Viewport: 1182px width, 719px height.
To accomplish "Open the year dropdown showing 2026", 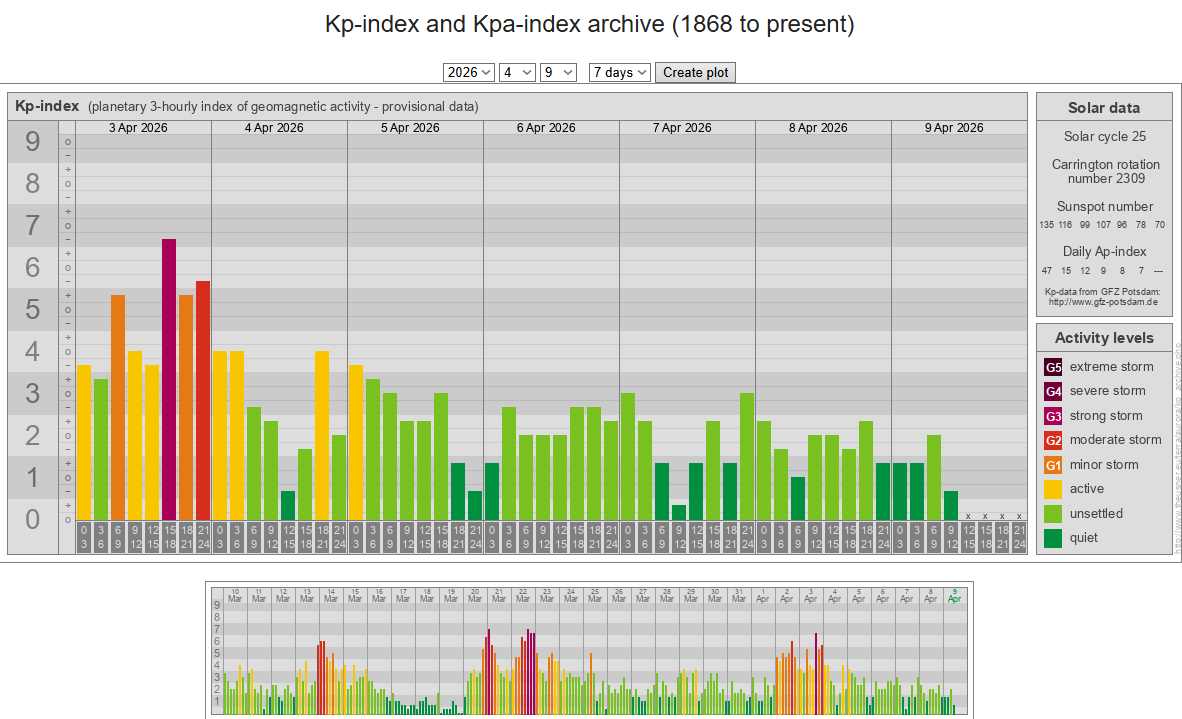I will (469, 72).
